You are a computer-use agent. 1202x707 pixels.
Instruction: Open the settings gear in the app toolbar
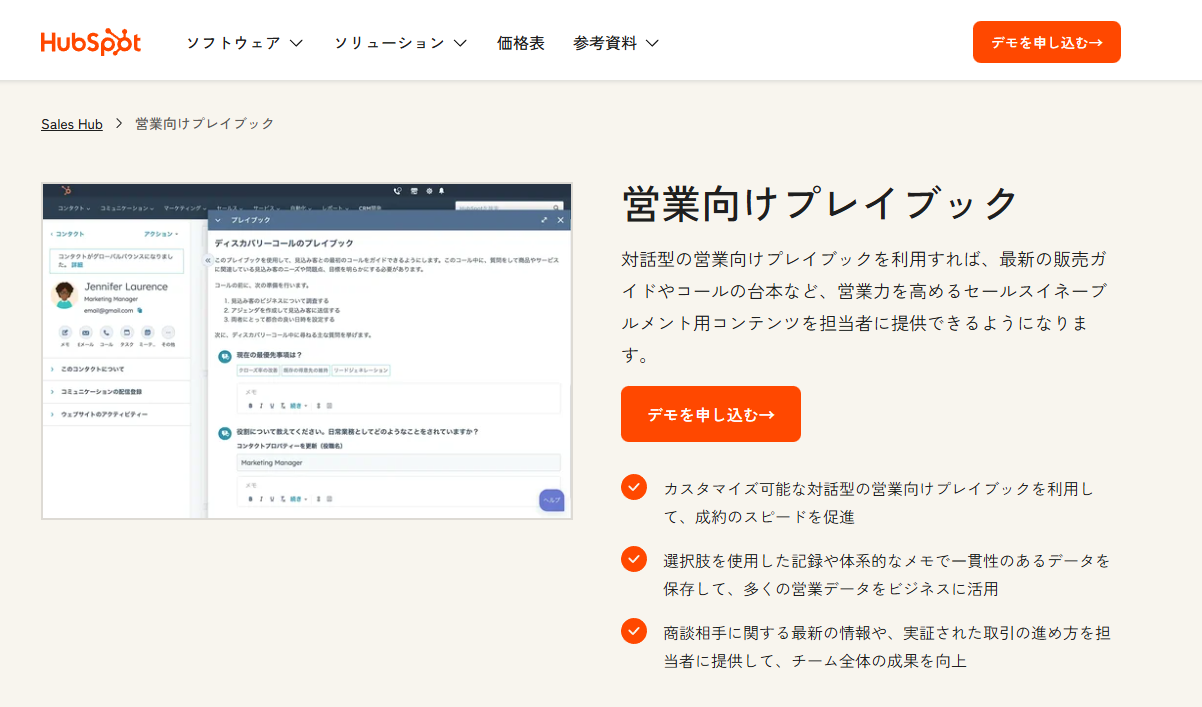(428, 190)
